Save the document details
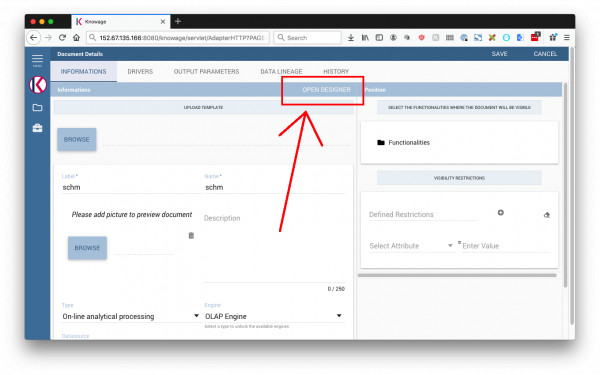This screenshot has width=600, height=375. click(x=499, y=54)
